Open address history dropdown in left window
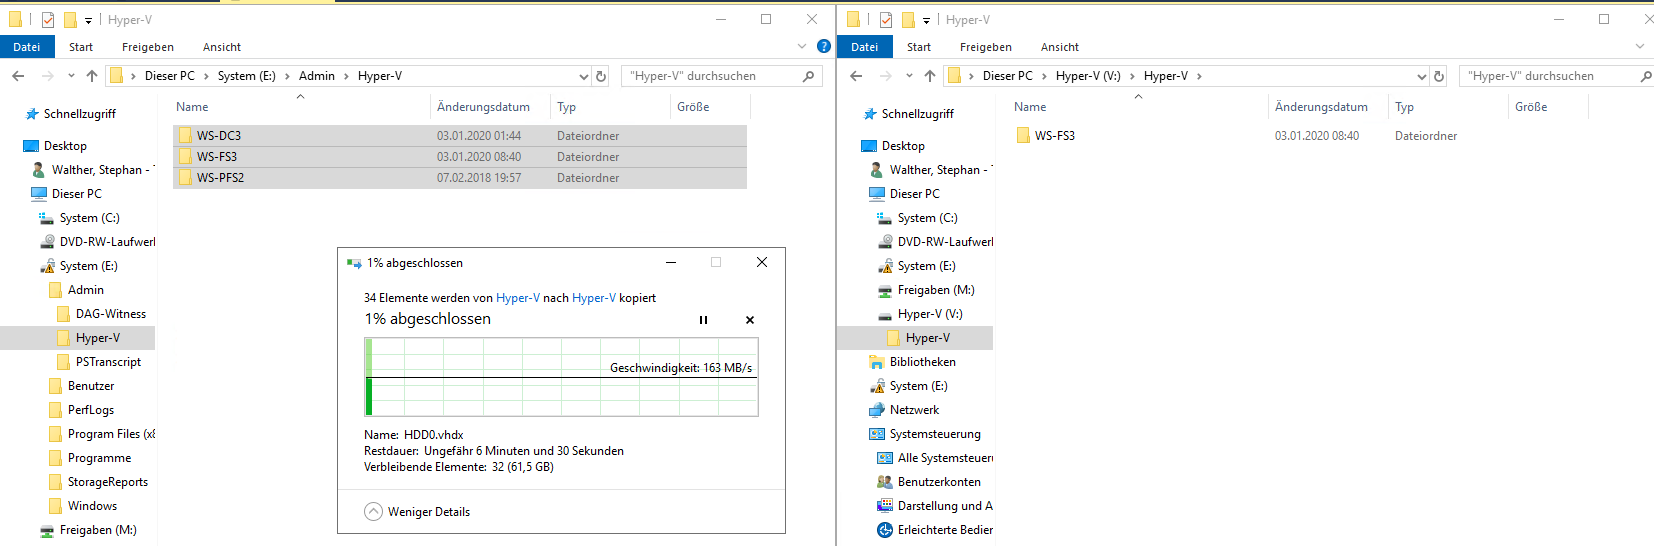Screen dimensions: 1654x546 pyautogui.click(x=584, y=76)
